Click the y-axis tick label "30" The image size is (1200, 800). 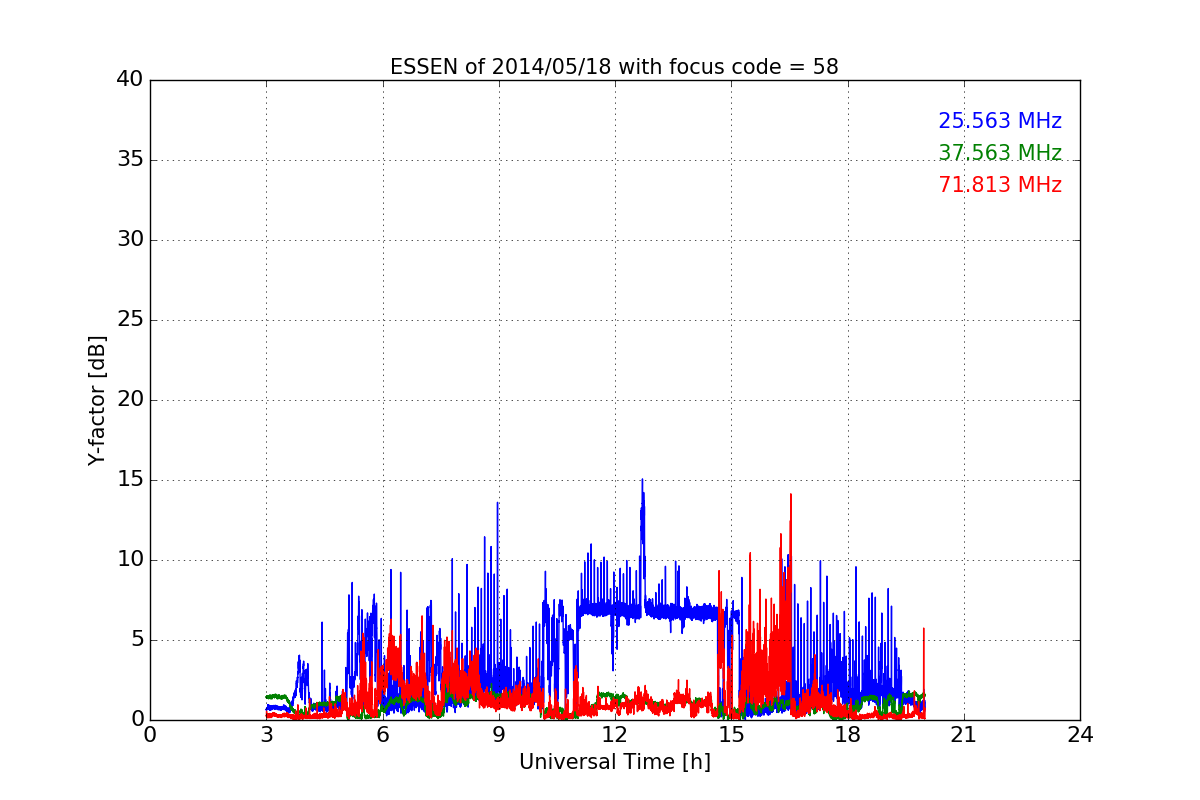(x=130, y=240)
